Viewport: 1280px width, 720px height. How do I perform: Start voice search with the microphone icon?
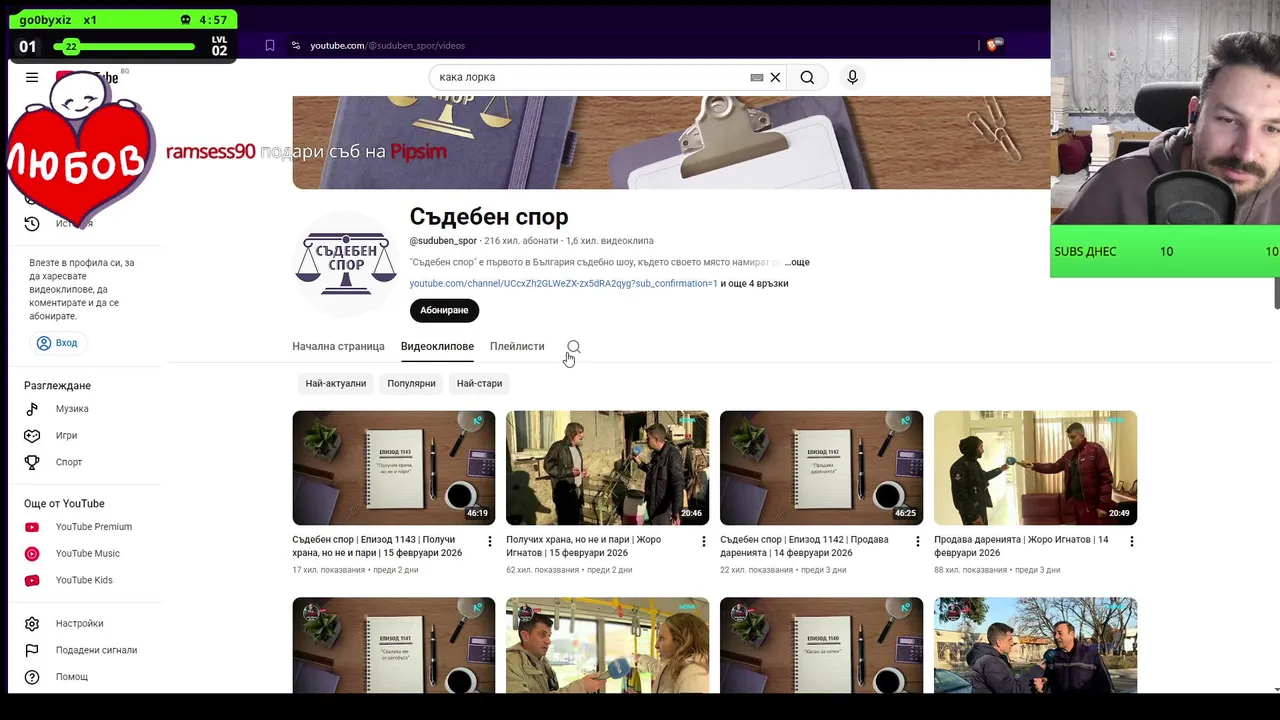tap(852, 77)
